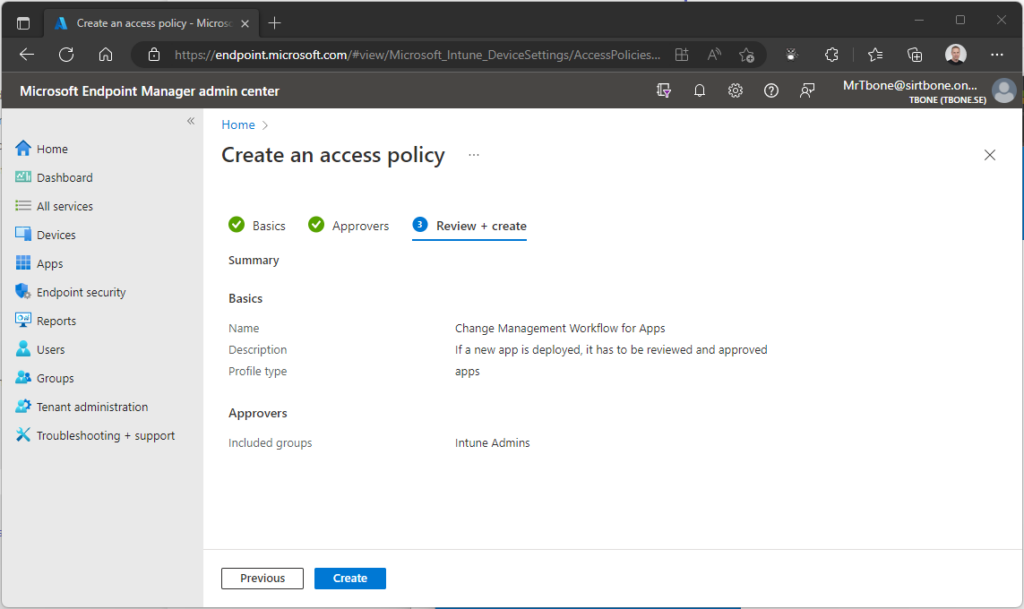Click the browser refresh icon
This screenshot has width=1024, height=609.
pos(66,55)
